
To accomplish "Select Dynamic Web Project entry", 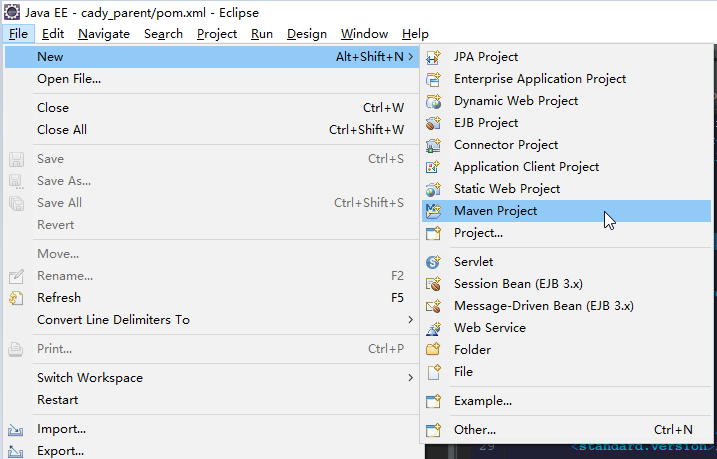I will click(x=567, y=101).
